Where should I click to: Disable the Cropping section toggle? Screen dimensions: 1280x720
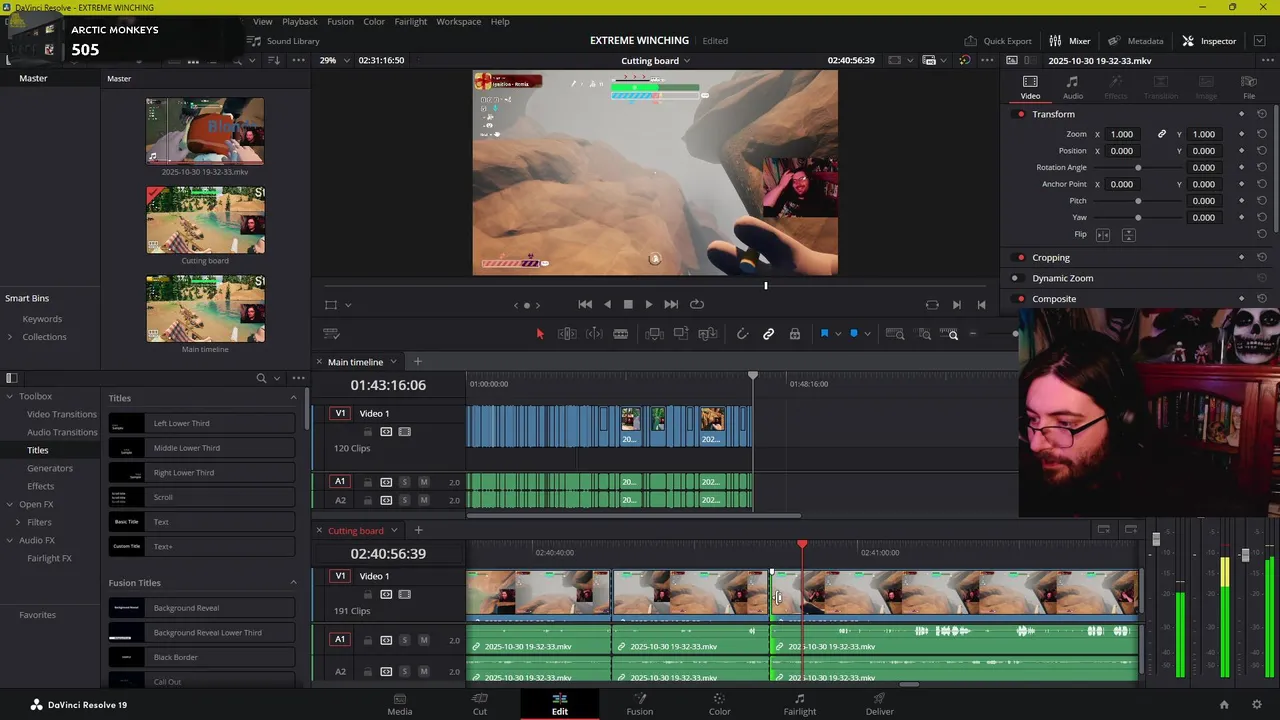tap(1020, 258)
